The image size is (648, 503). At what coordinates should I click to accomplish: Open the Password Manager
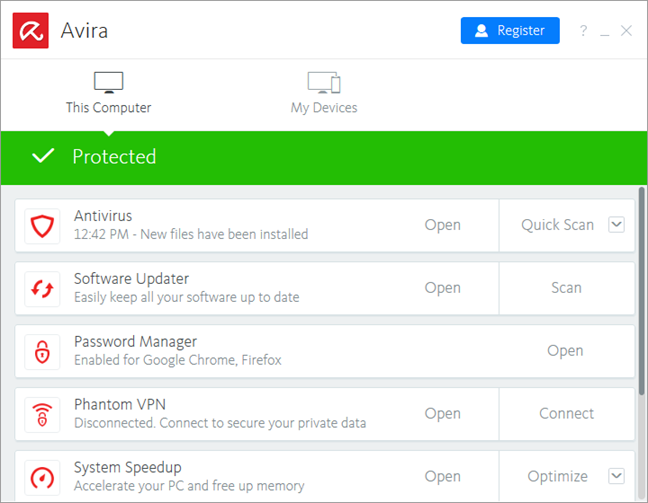point(565,351)
